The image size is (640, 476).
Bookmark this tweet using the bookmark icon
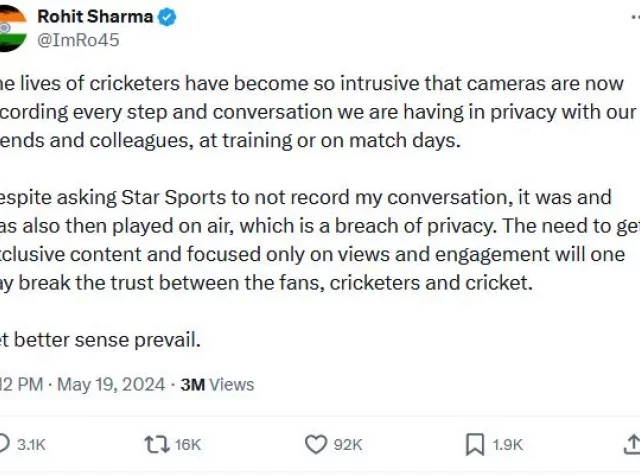coord(475,445)
